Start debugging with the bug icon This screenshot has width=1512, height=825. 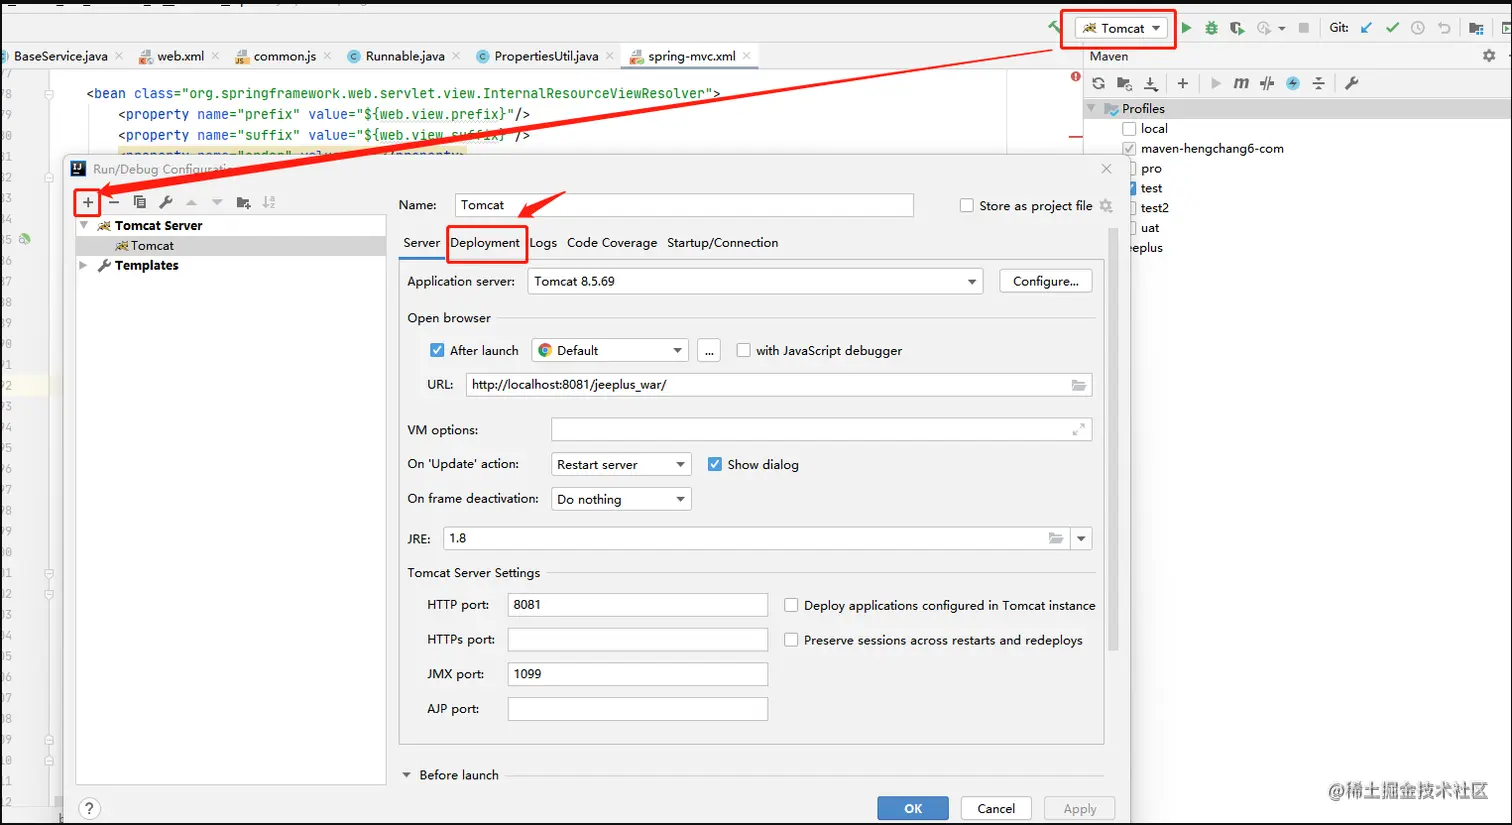tap(1211, 28)
